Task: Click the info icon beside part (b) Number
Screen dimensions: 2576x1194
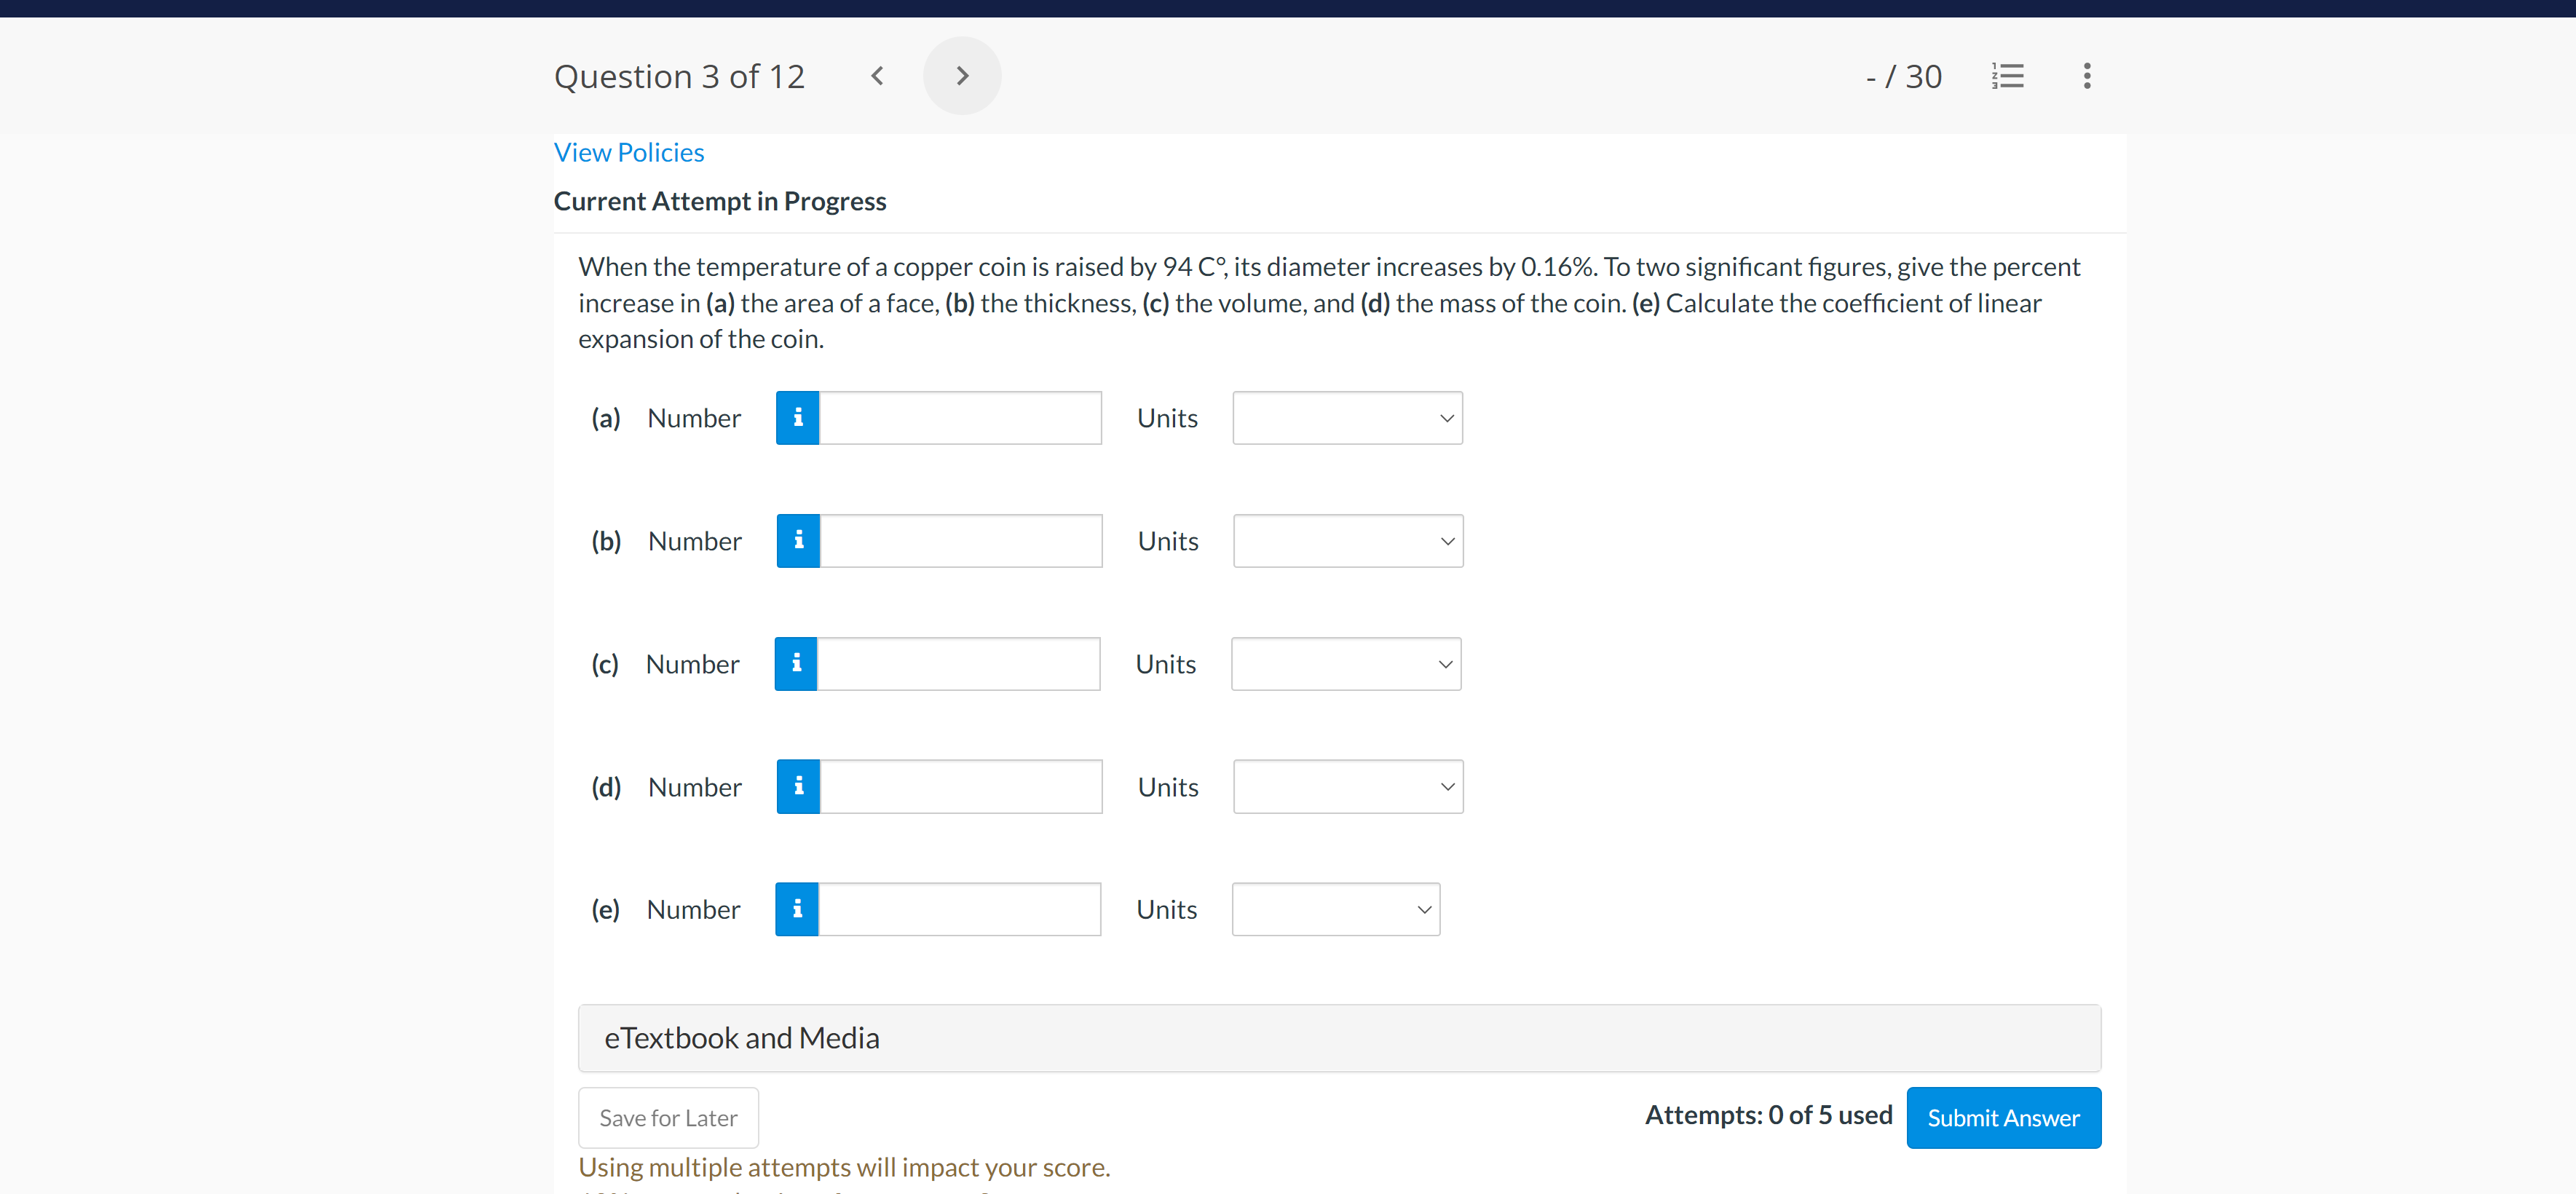Action: (x=797, y=540)
